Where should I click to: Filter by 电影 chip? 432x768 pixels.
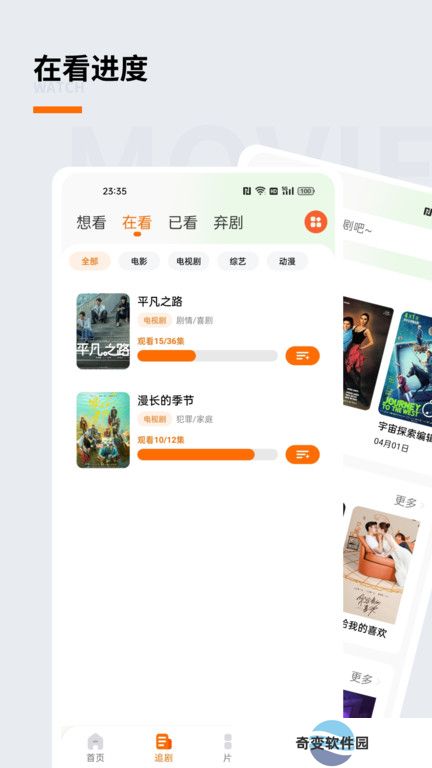tap(139, 261)
